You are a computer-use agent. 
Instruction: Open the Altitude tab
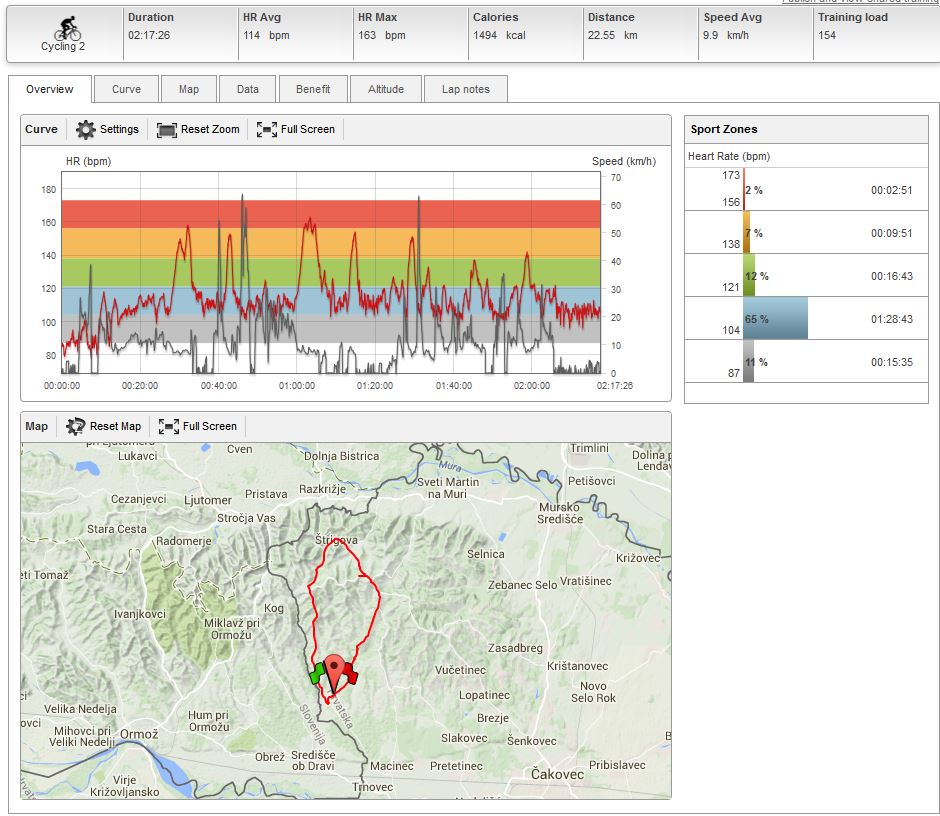(386, 89)
